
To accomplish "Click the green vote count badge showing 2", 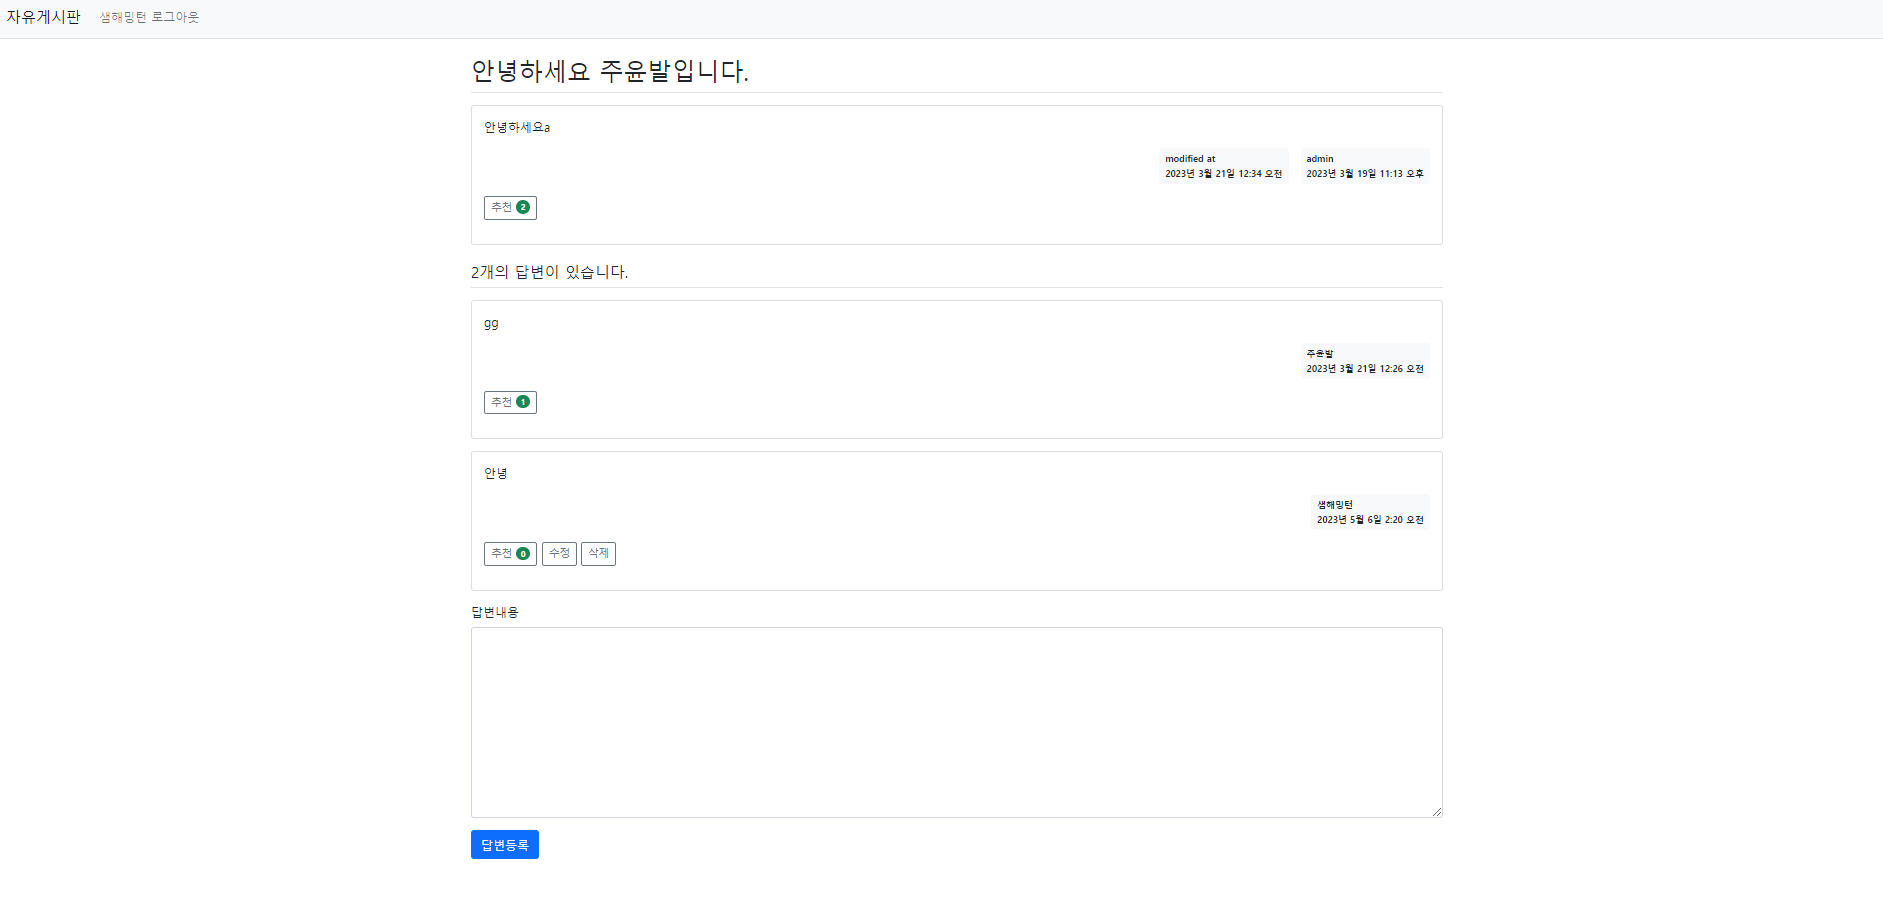I will [x=523, y=207].
